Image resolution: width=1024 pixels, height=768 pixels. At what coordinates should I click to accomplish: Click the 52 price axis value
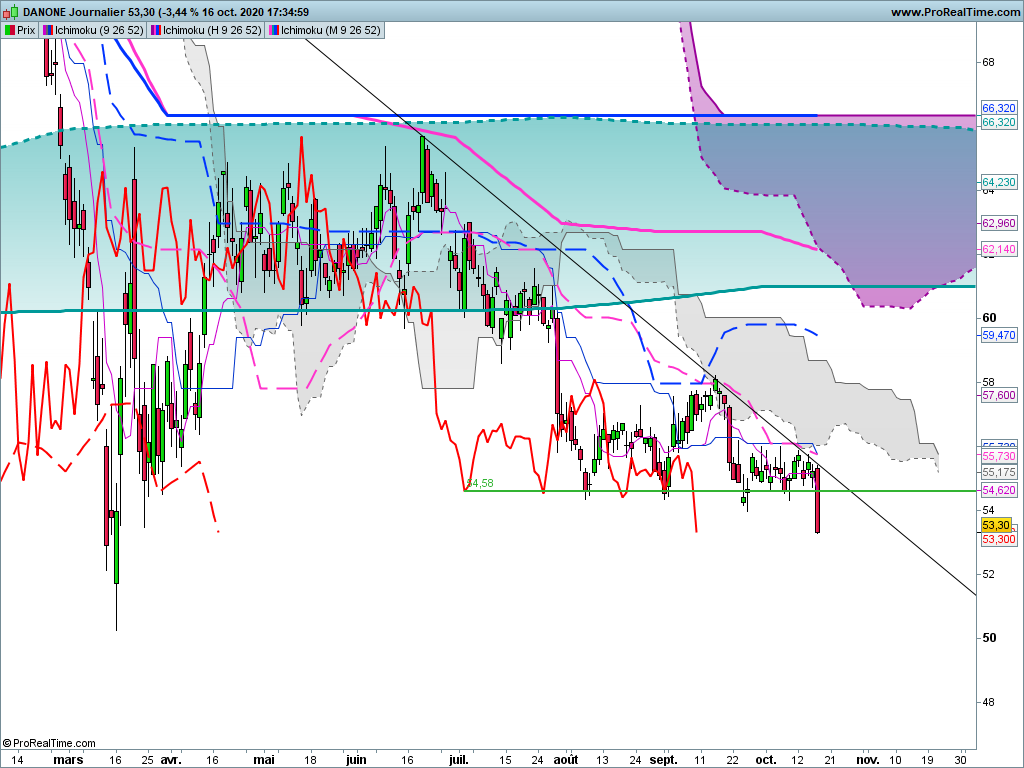point(988,573)
